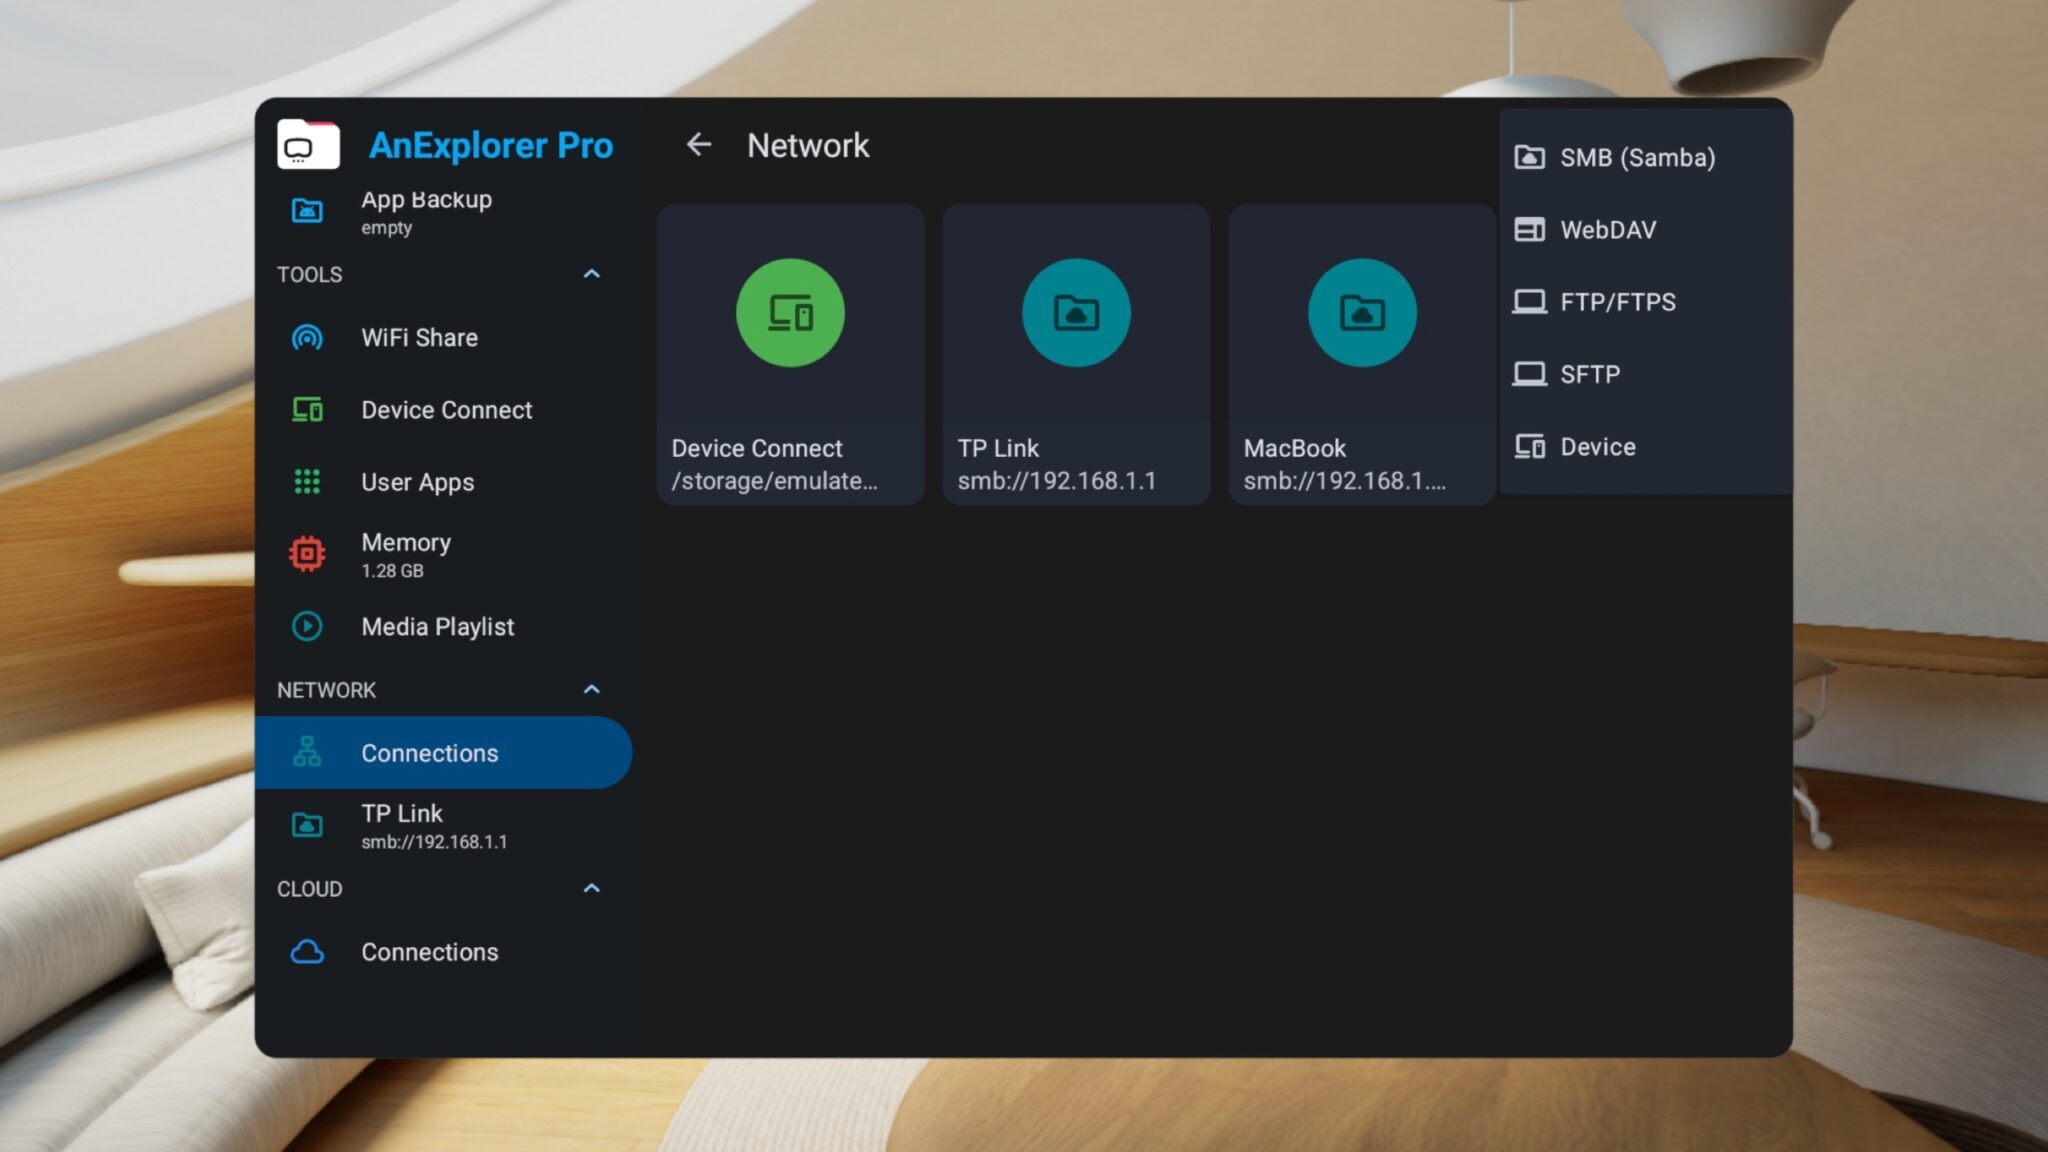Collapse the NETWORK section
2048x1152 pixels.
[592, 689]
